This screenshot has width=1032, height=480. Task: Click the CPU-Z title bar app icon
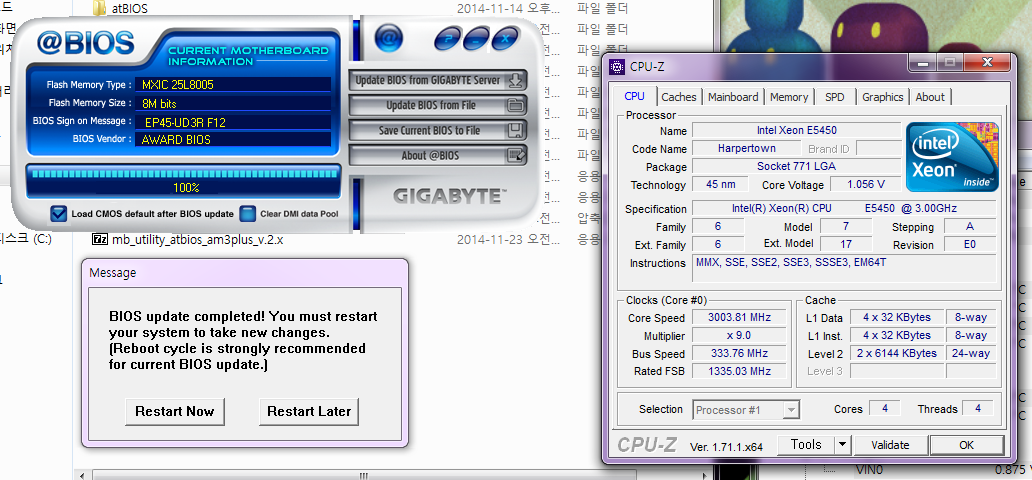617,66
